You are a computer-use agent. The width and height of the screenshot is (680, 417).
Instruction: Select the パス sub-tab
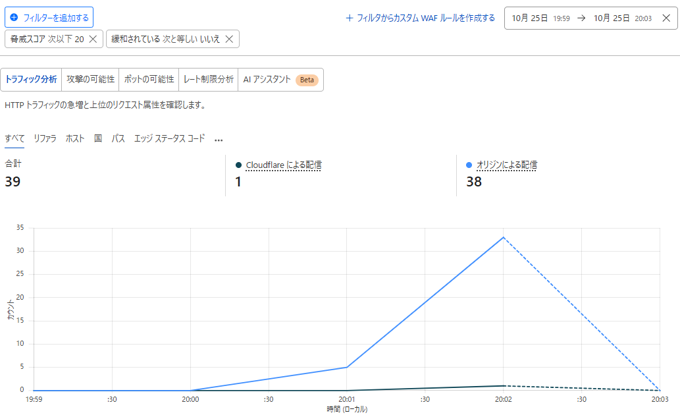tap(118, 139)
